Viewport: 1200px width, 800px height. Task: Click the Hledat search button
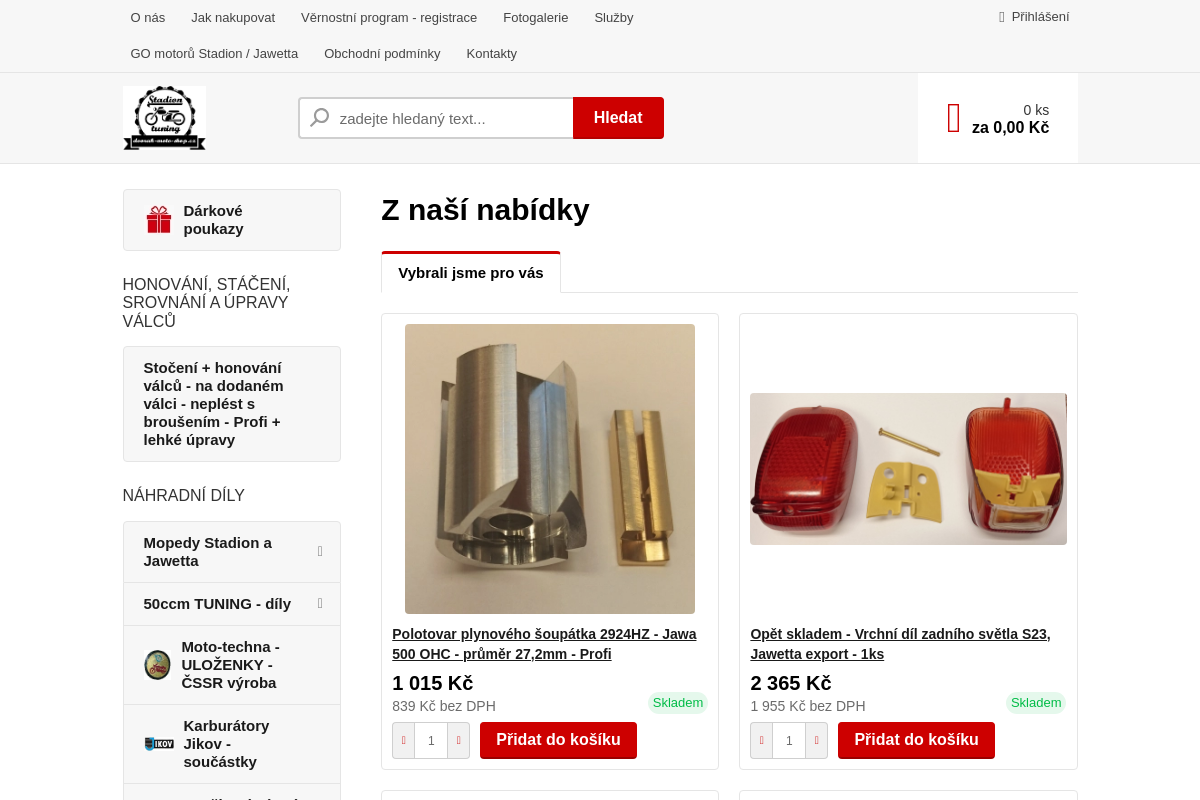point(618,118)
